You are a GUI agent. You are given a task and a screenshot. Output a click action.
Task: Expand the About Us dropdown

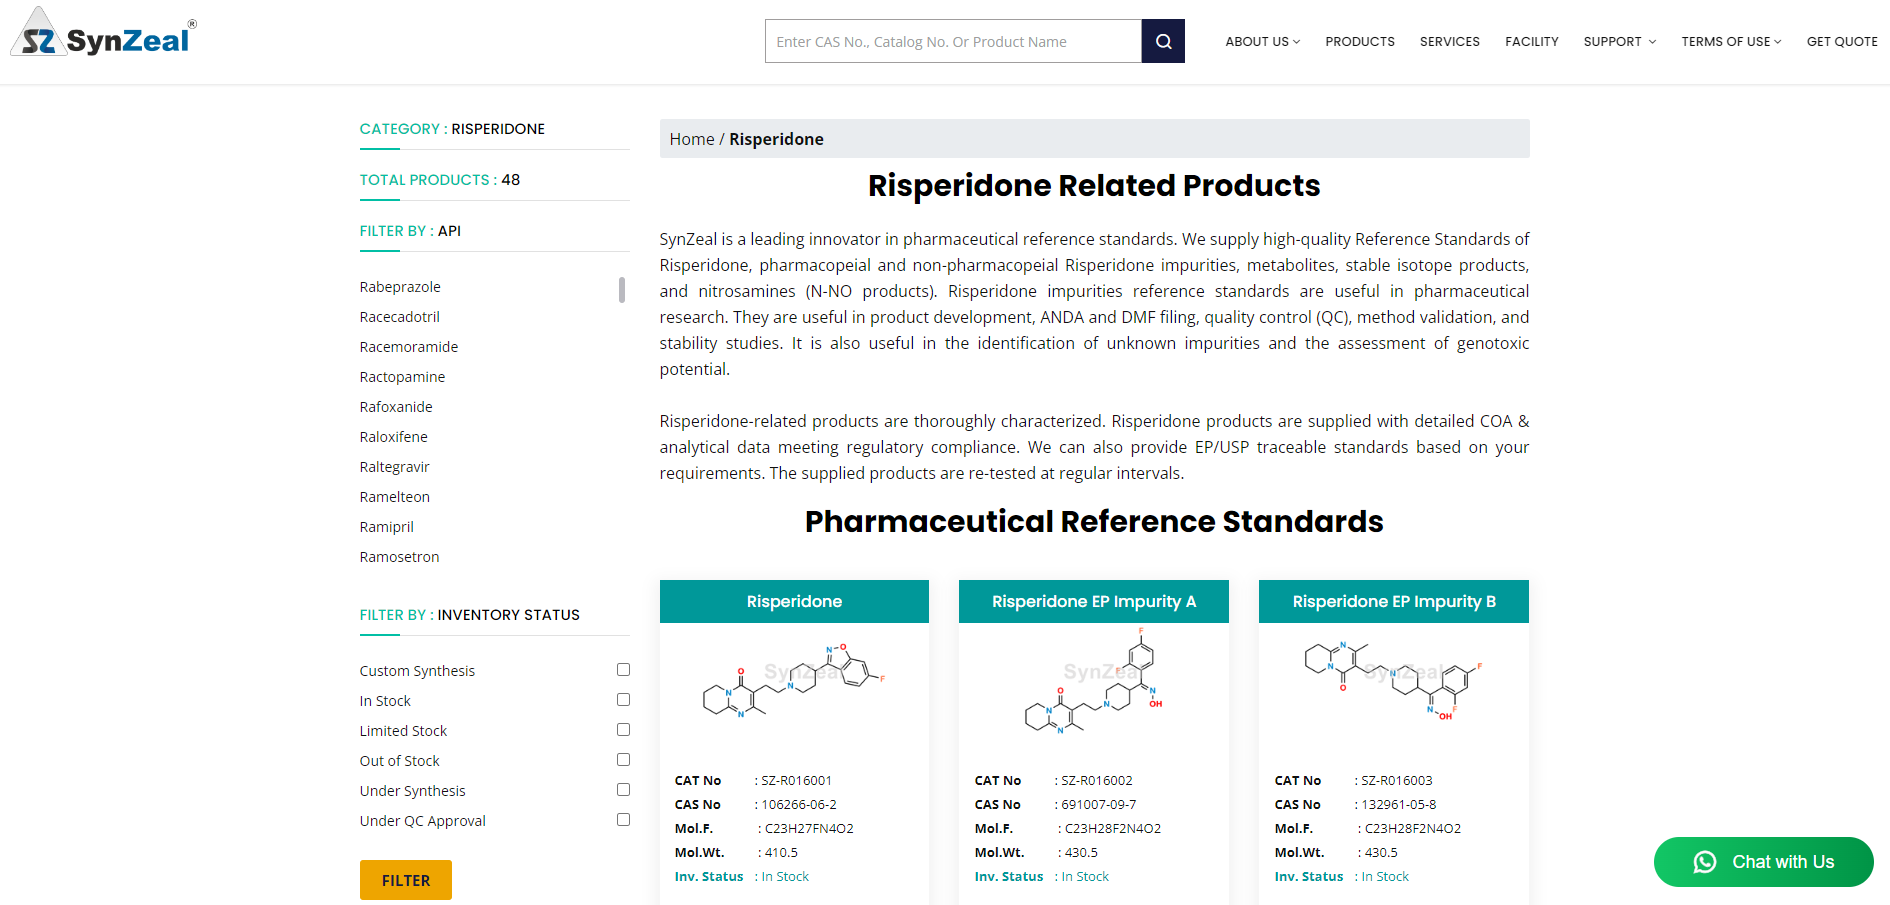1262,41
